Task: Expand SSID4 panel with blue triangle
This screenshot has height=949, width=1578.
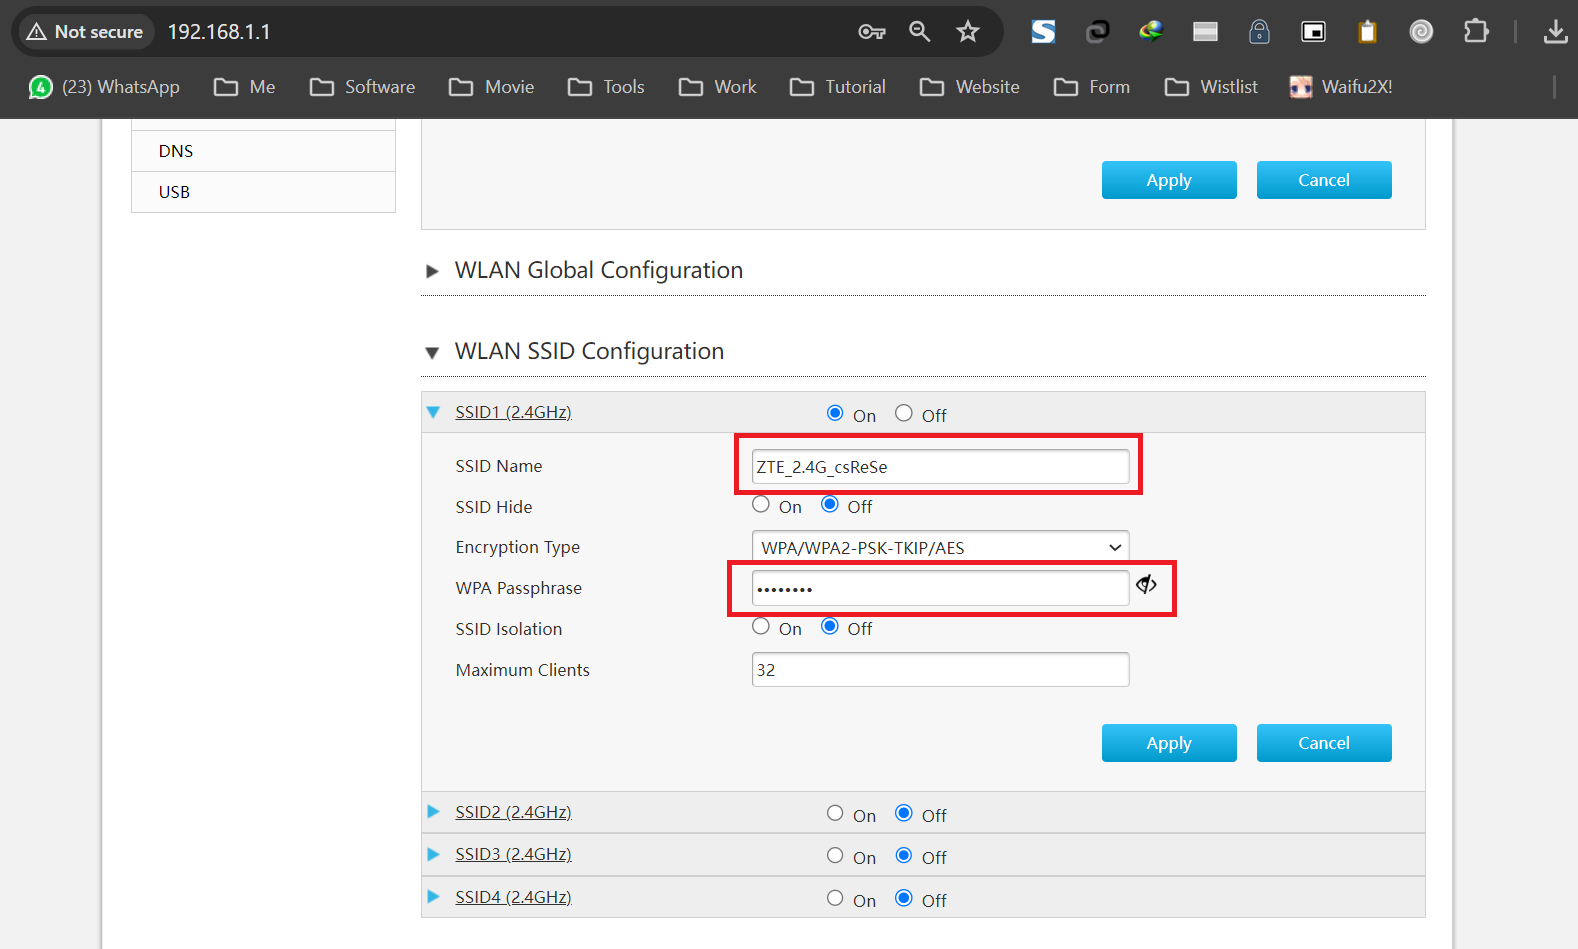Action: (433, 897)
